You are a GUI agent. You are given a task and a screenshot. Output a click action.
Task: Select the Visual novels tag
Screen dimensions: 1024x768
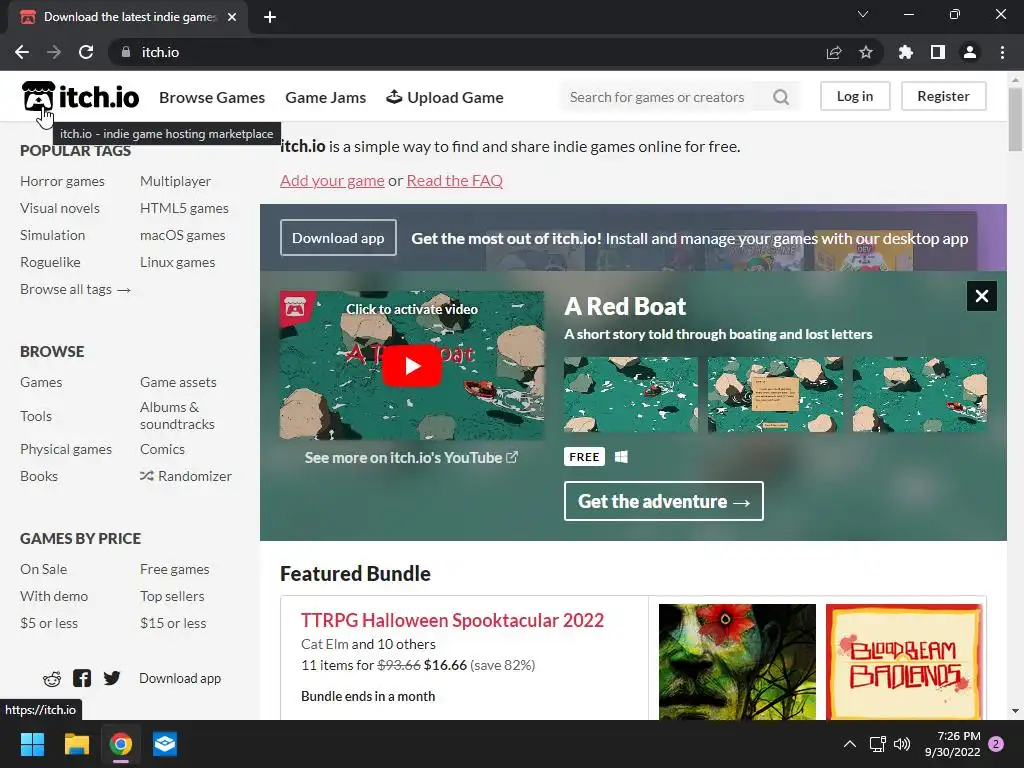click(60, 208)
